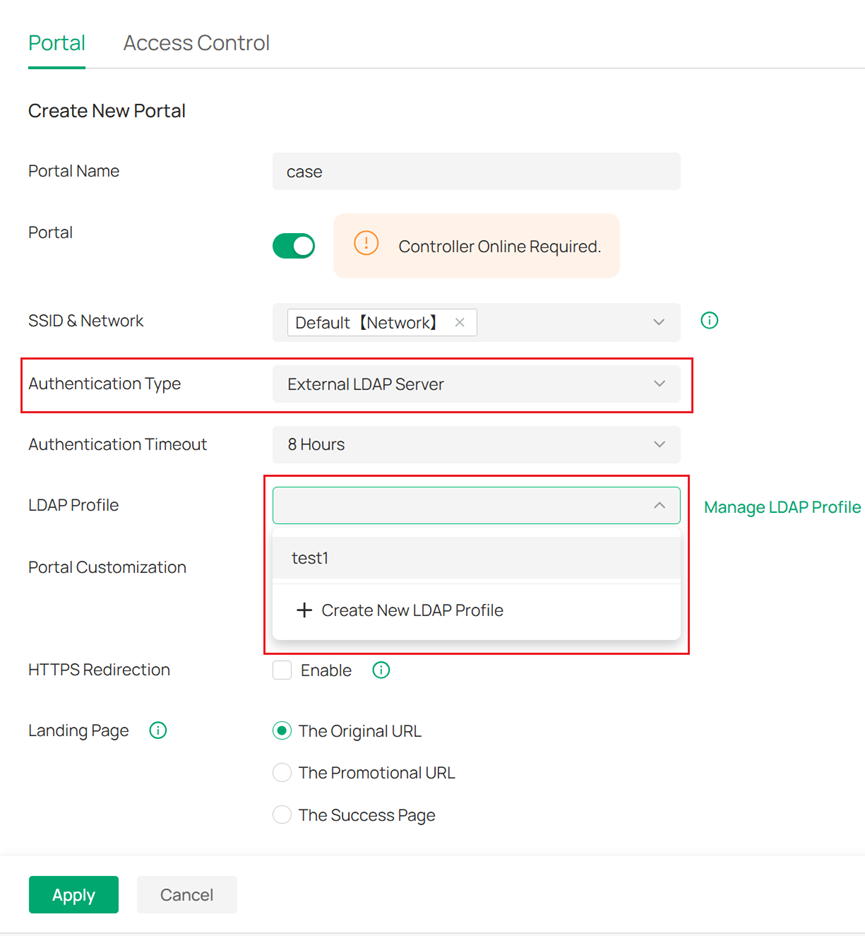Enable the HTTPS Redirection checkbox
865x936 pixels.
pos(282,670)
